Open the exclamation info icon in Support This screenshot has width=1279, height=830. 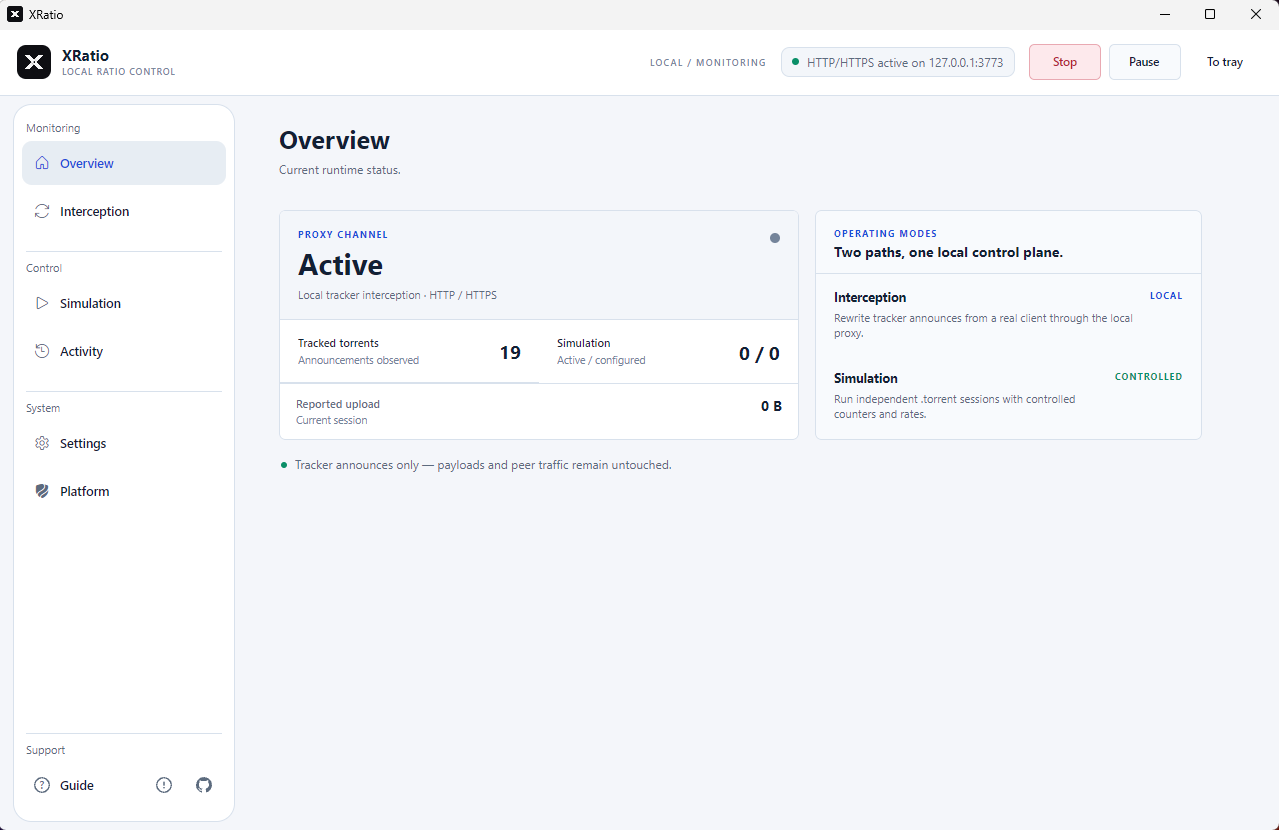164,785
